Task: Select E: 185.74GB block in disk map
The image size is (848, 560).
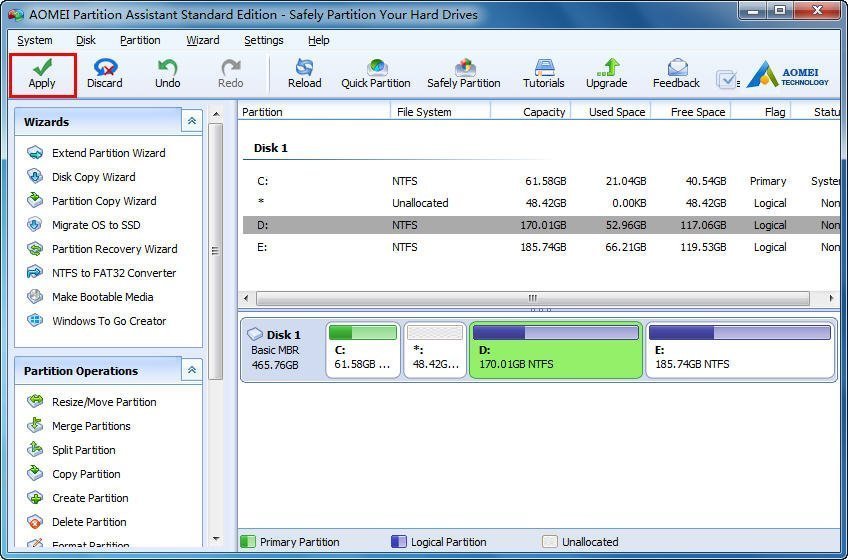Action: tap(740, 350)
